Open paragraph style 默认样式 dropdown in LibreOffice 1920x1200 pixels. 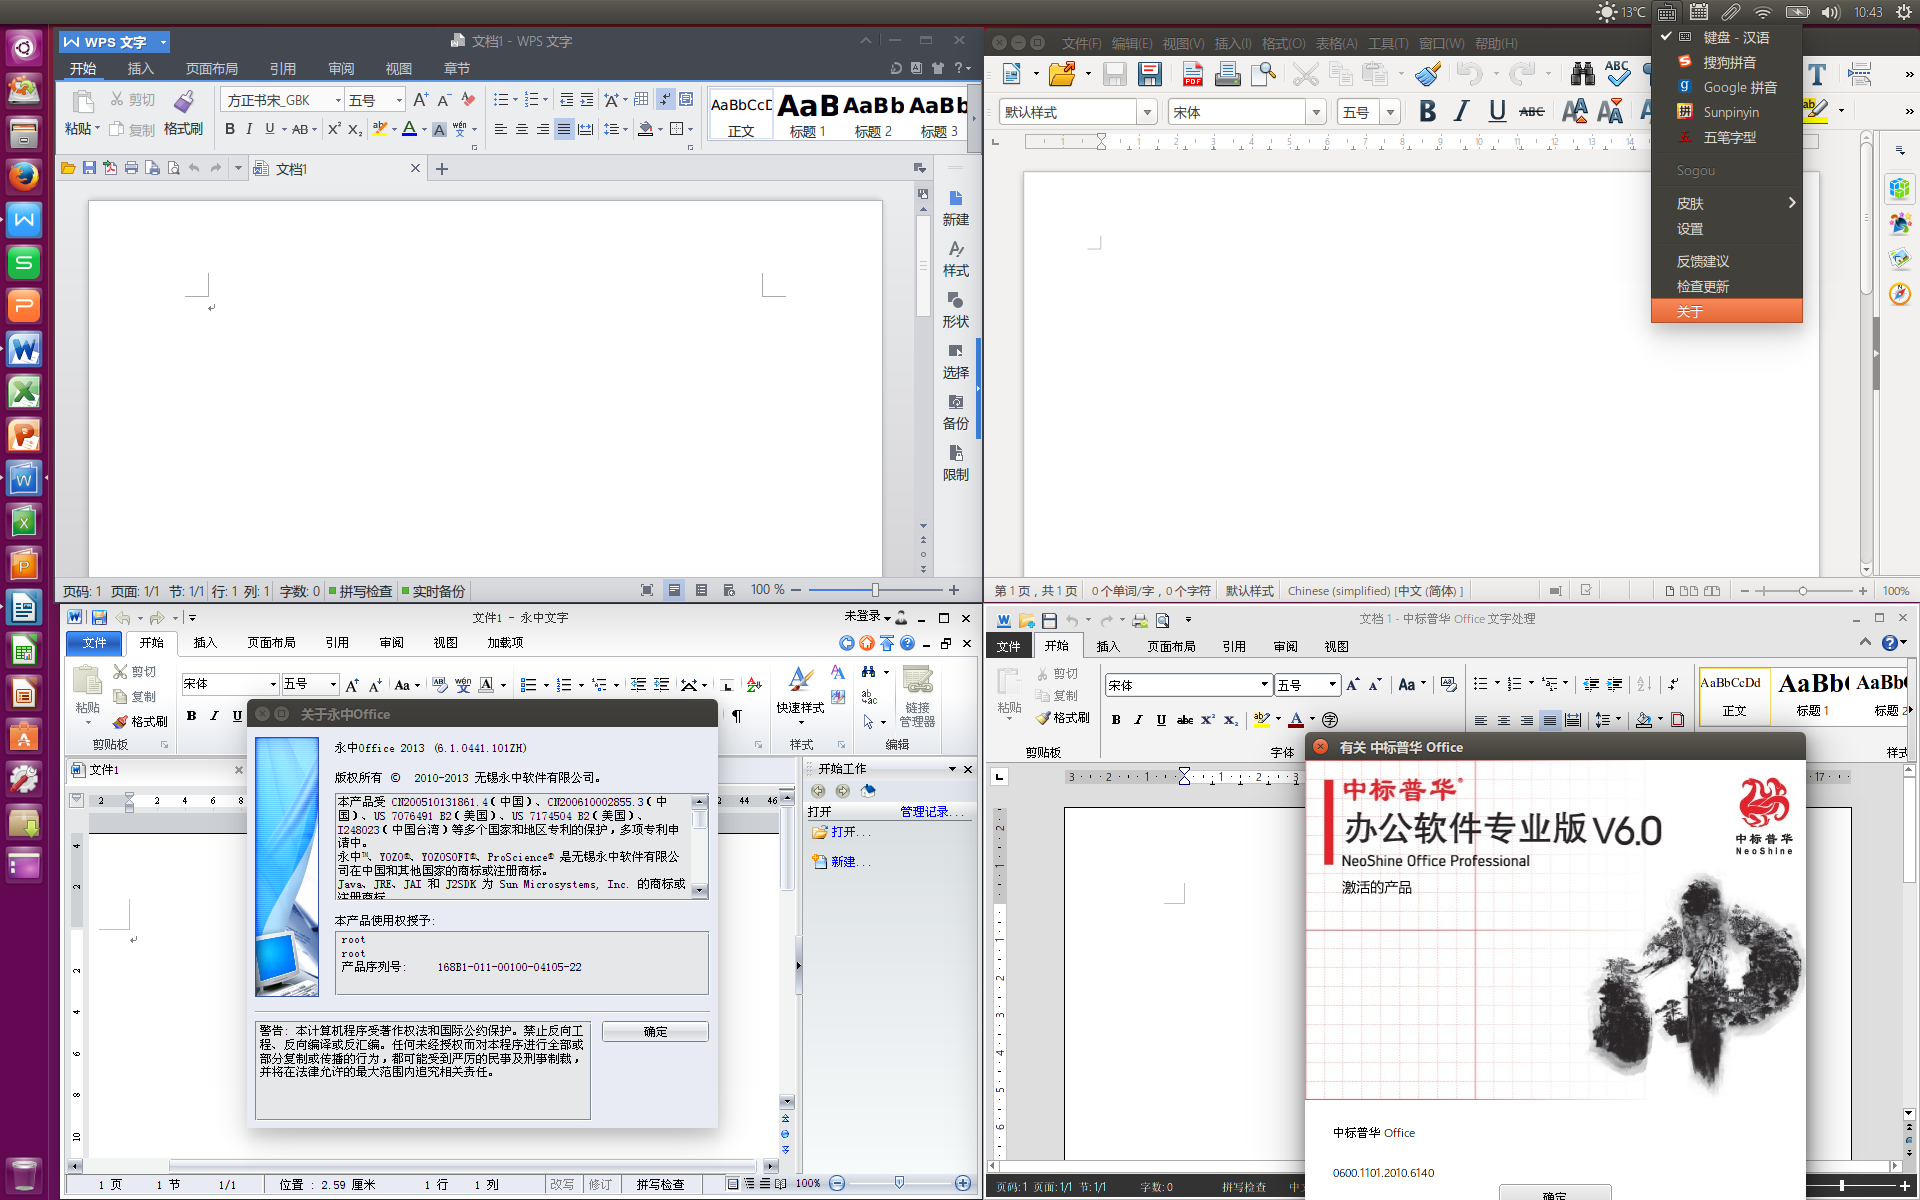[x=1147, y=112]
